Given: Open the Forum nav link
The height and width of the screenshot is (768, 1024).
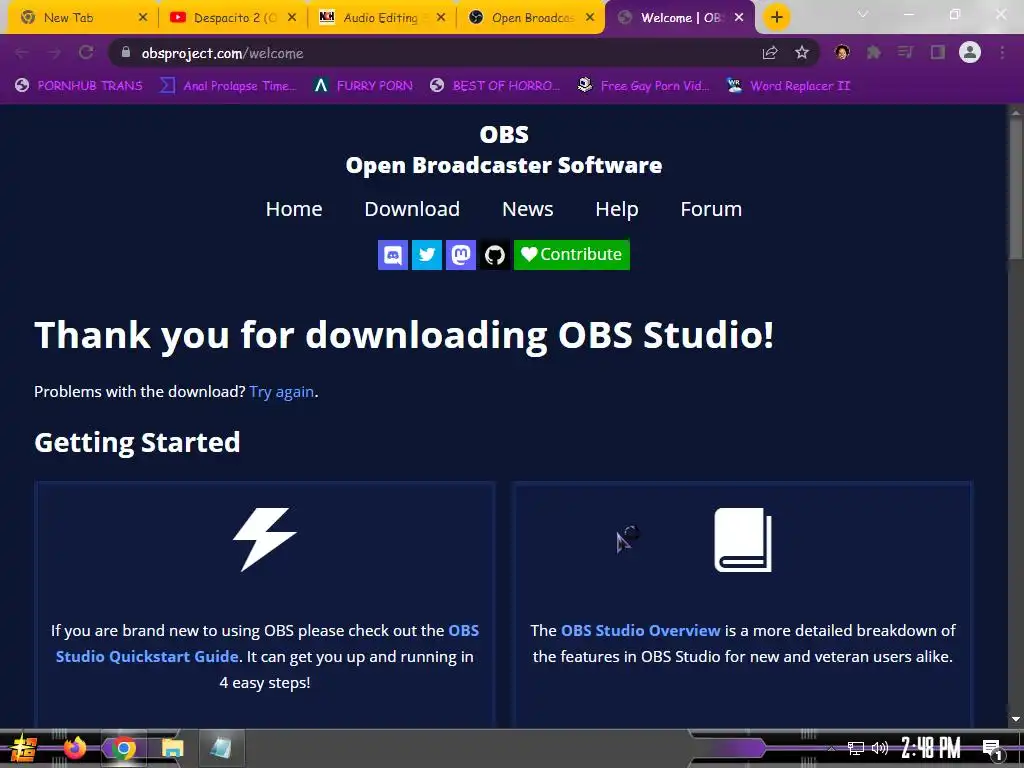Looking at the screenshot, I should pyautogui.click(x=711, y=209).
